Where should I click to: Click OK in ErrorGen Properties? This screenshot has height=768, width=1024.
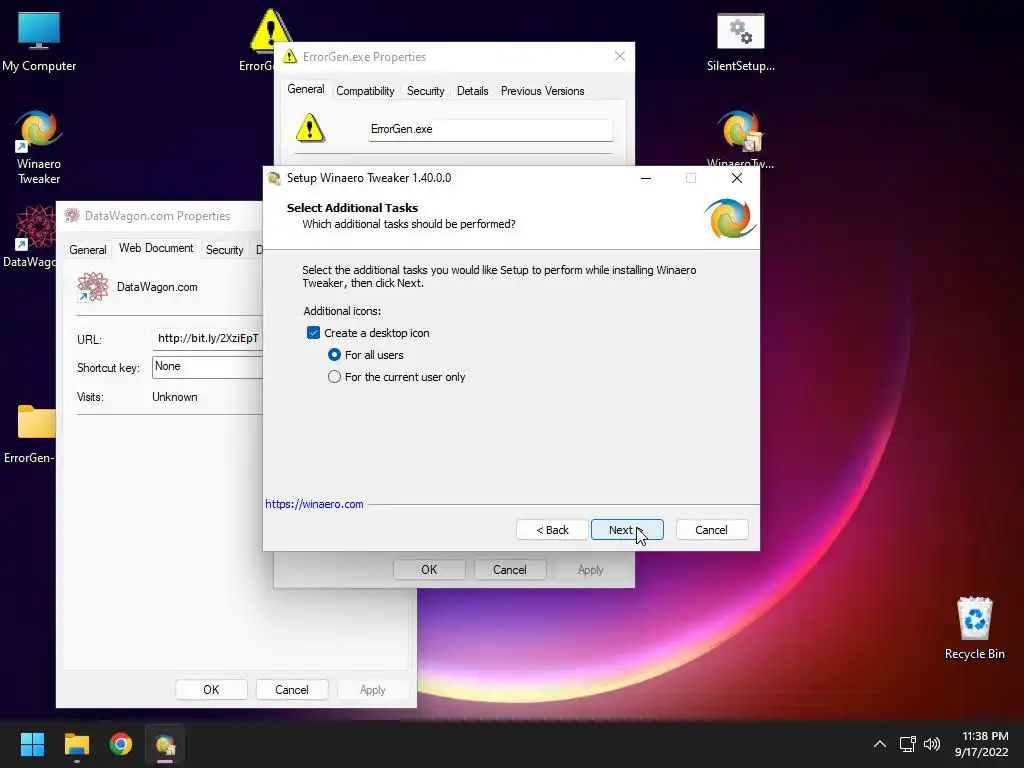pos(429,569)
